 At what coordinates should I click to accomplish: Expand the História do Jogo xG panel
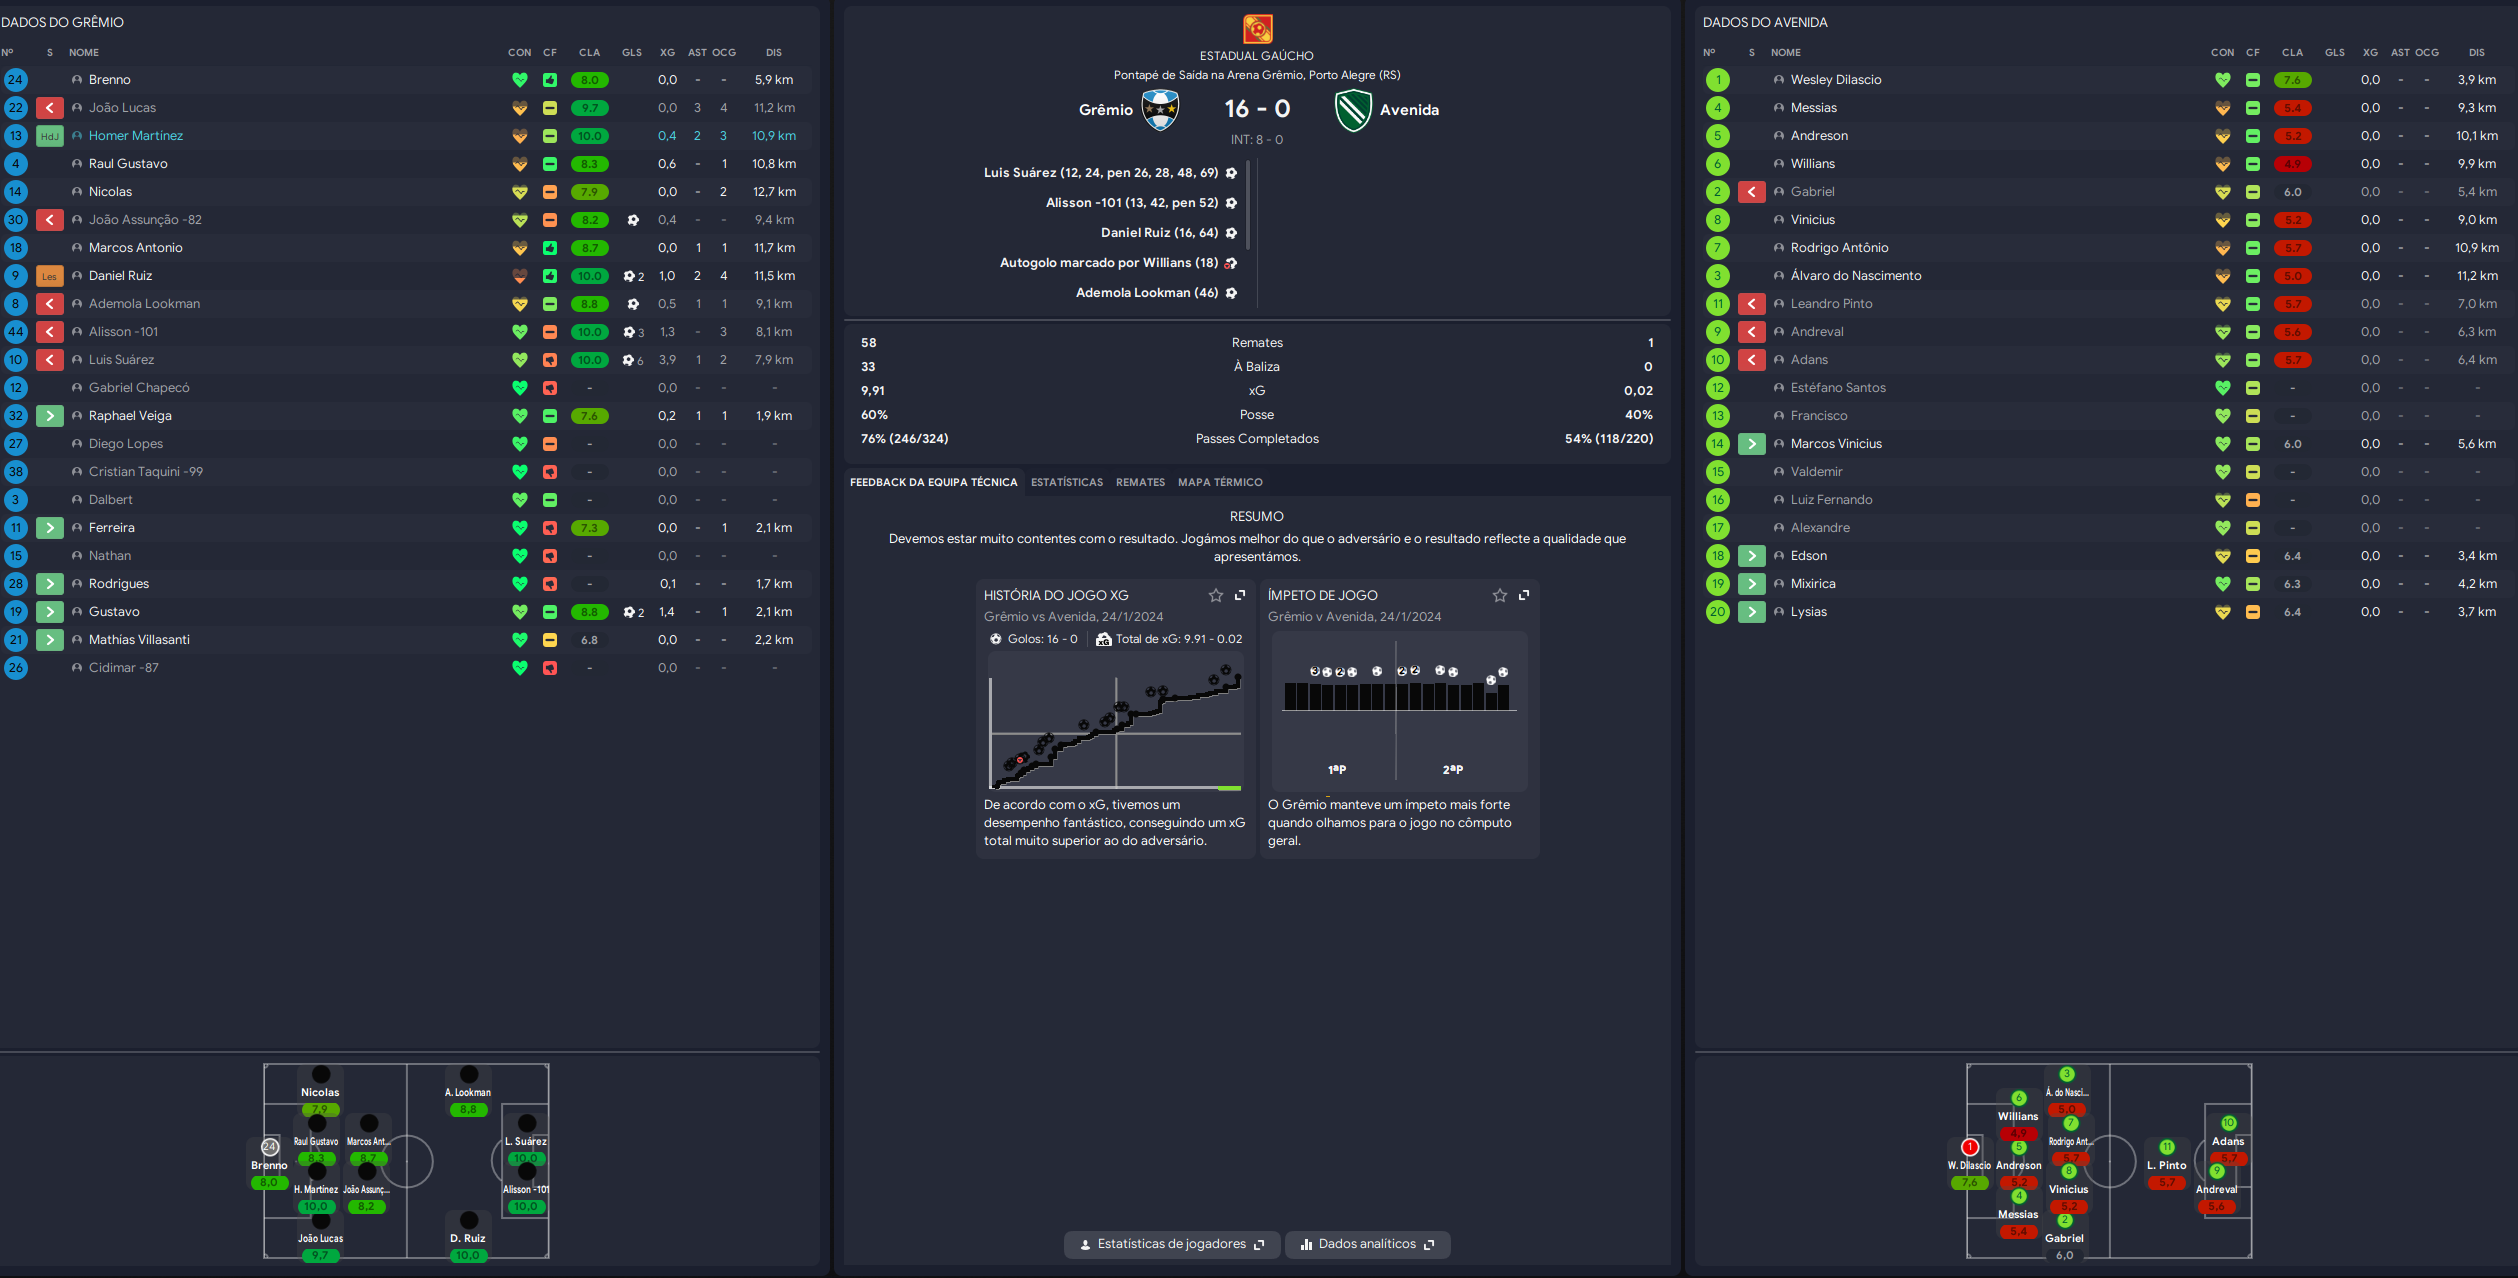1240,595
